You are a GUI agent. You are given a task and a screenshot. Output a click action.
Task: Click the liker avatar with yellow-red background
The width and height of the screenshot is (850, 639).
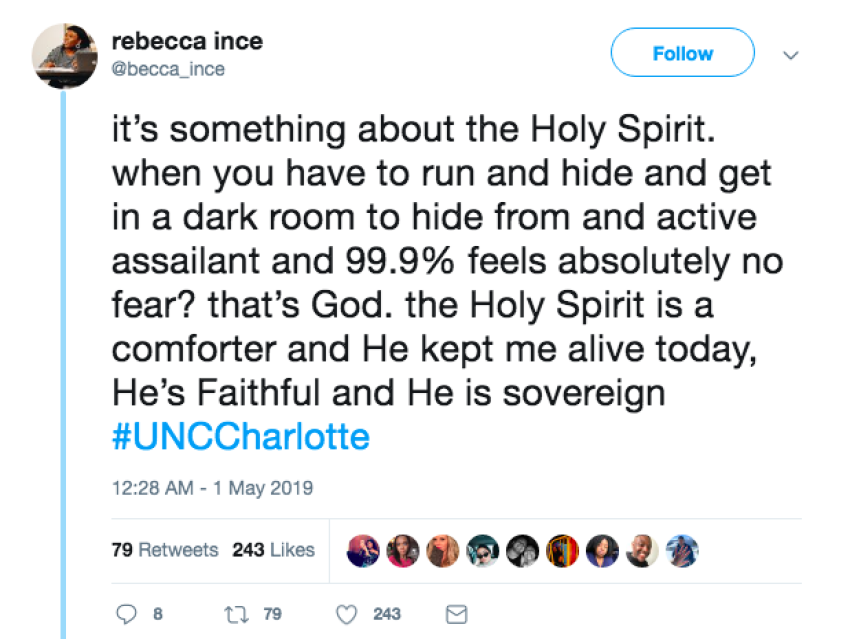coord(561,549)
